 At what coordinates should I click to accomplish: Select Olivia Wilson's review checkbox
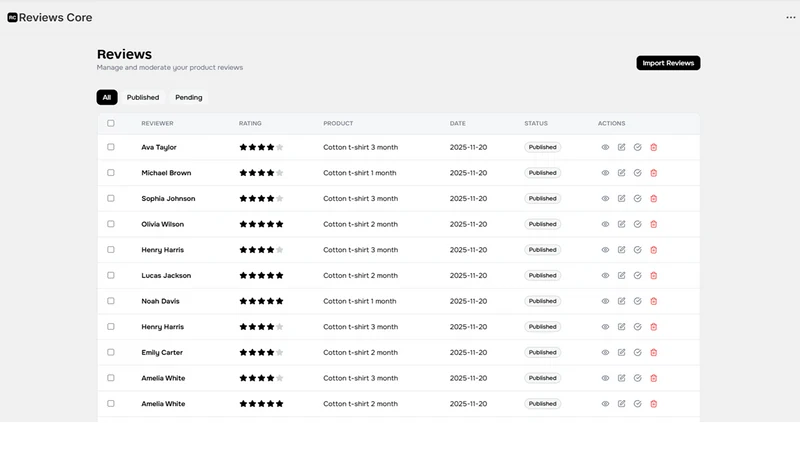[x=111, y=224]
